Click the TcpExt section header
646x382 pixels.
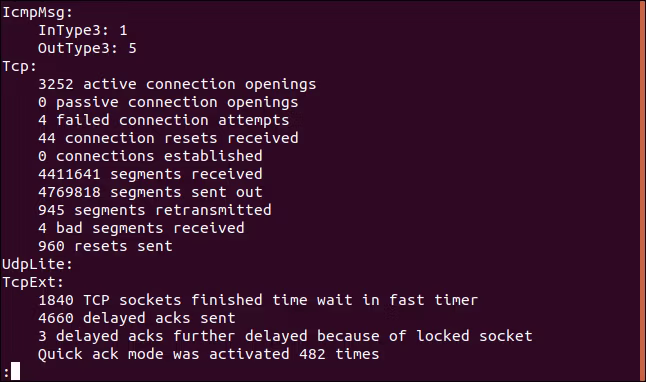33,282
